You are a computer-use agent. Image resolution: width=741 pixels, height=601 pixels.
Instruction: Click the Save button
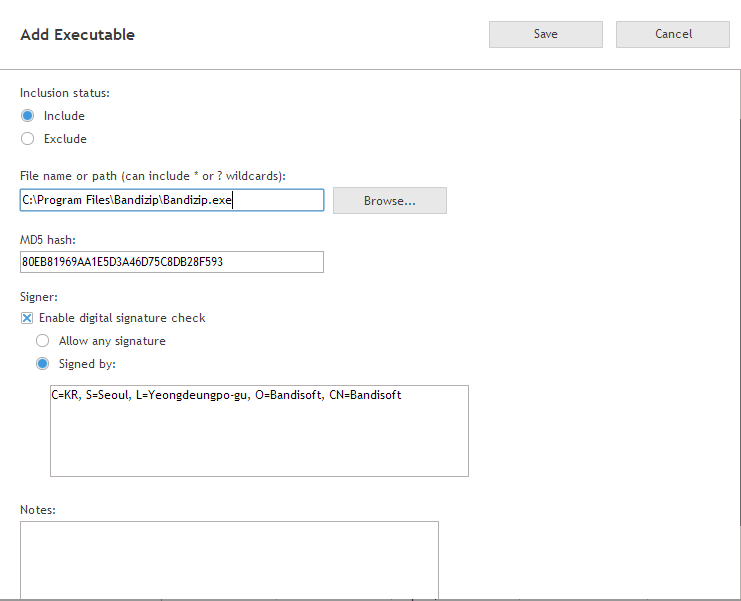click(545, 34)
